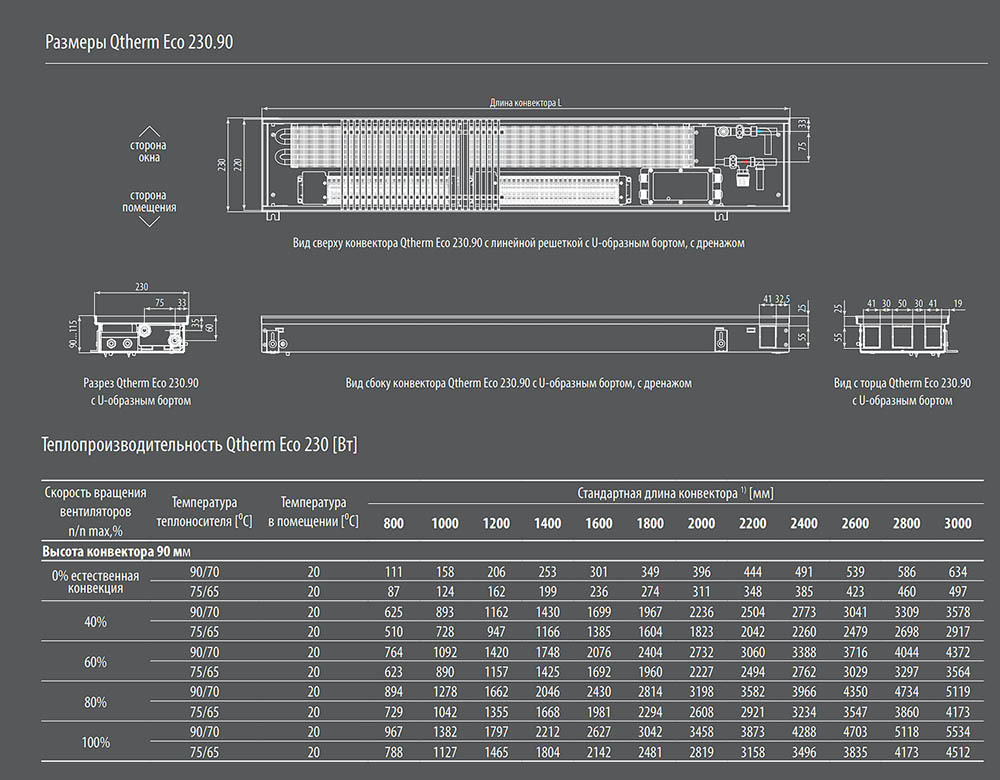1000x780 pixels.
Task: Click the cell value 1699
Action: [x=599, y=612]
